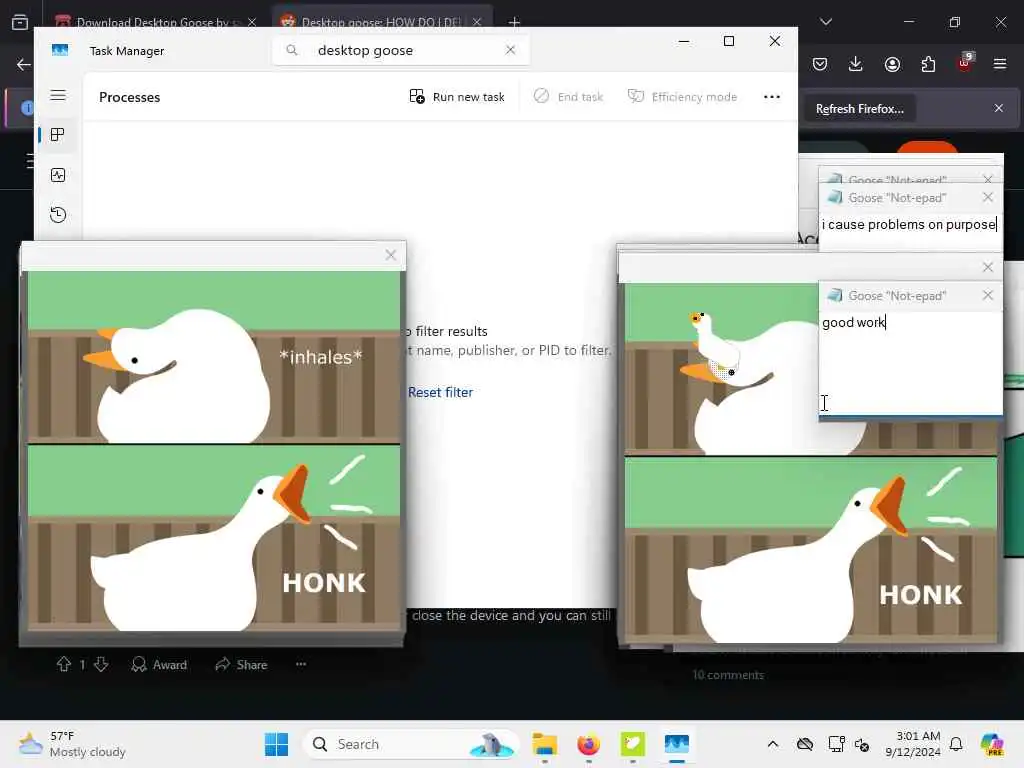
Task: Close the 'i cause problems on purpose' Not-epad
Action: click(x=987, y=197)
